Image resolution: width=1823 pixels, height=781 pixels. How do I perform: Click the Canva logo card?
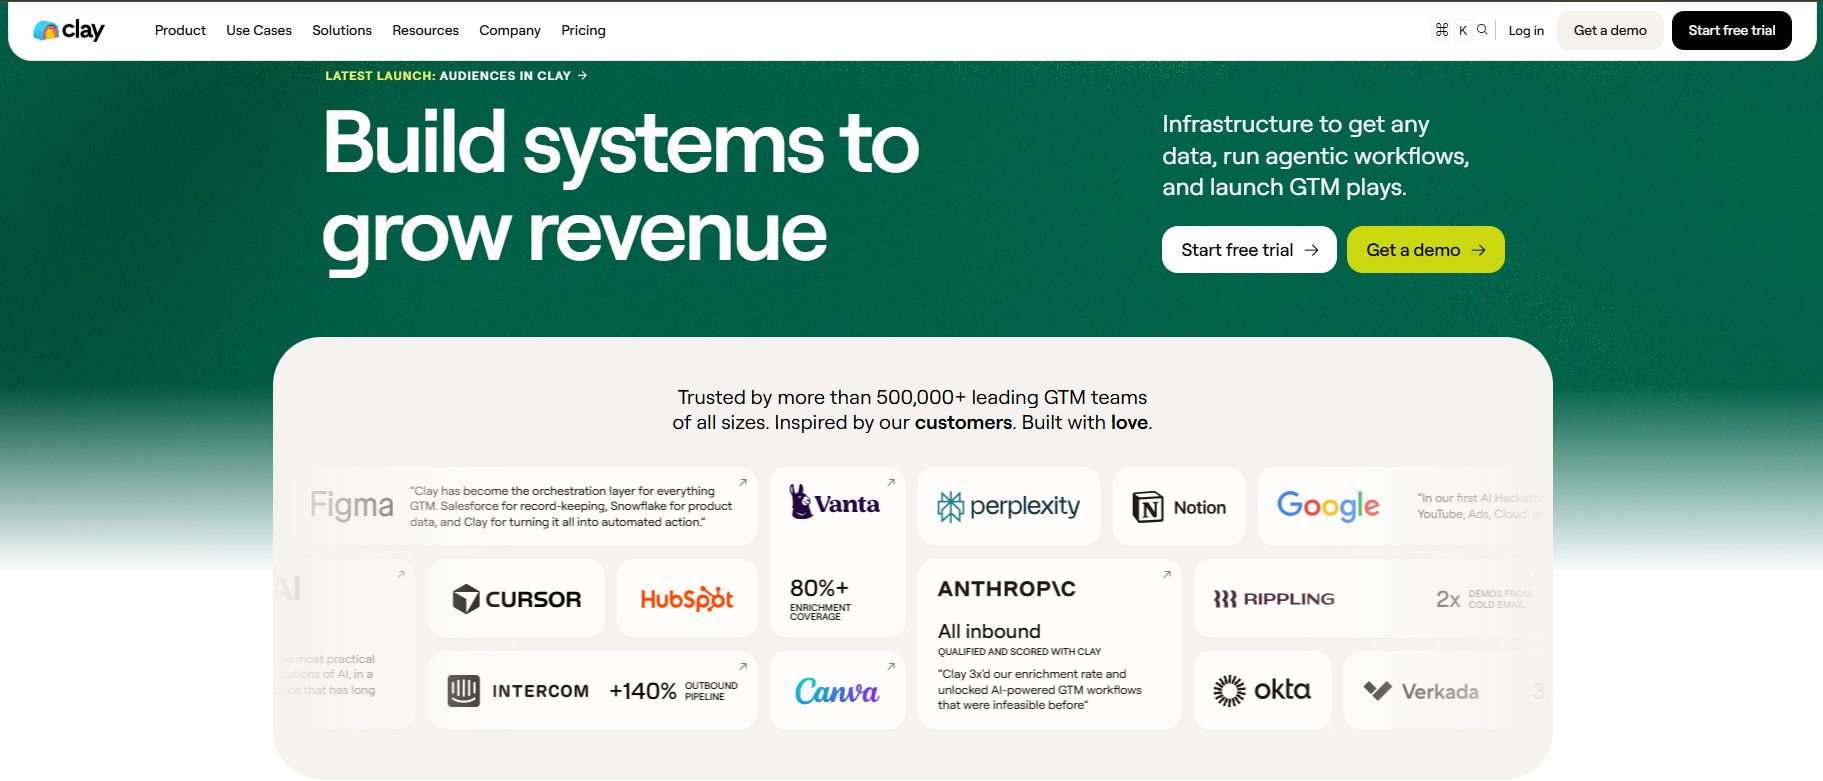(x=837, y=690)
